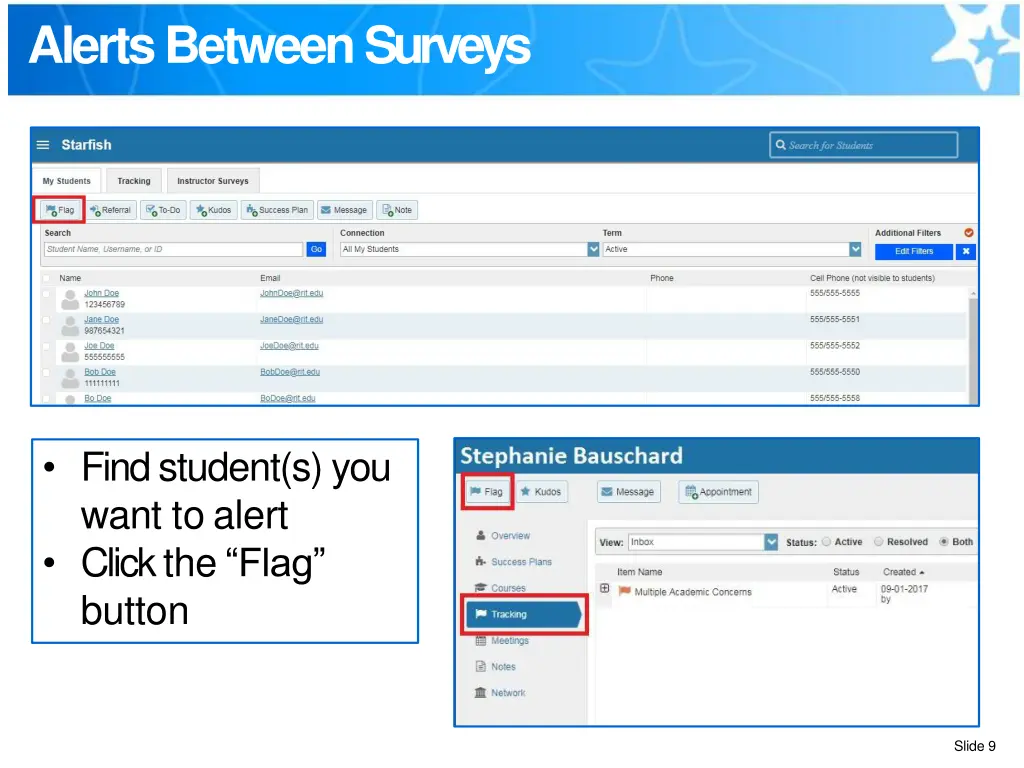Sort by the Created column header

click(x=903, y=572)
